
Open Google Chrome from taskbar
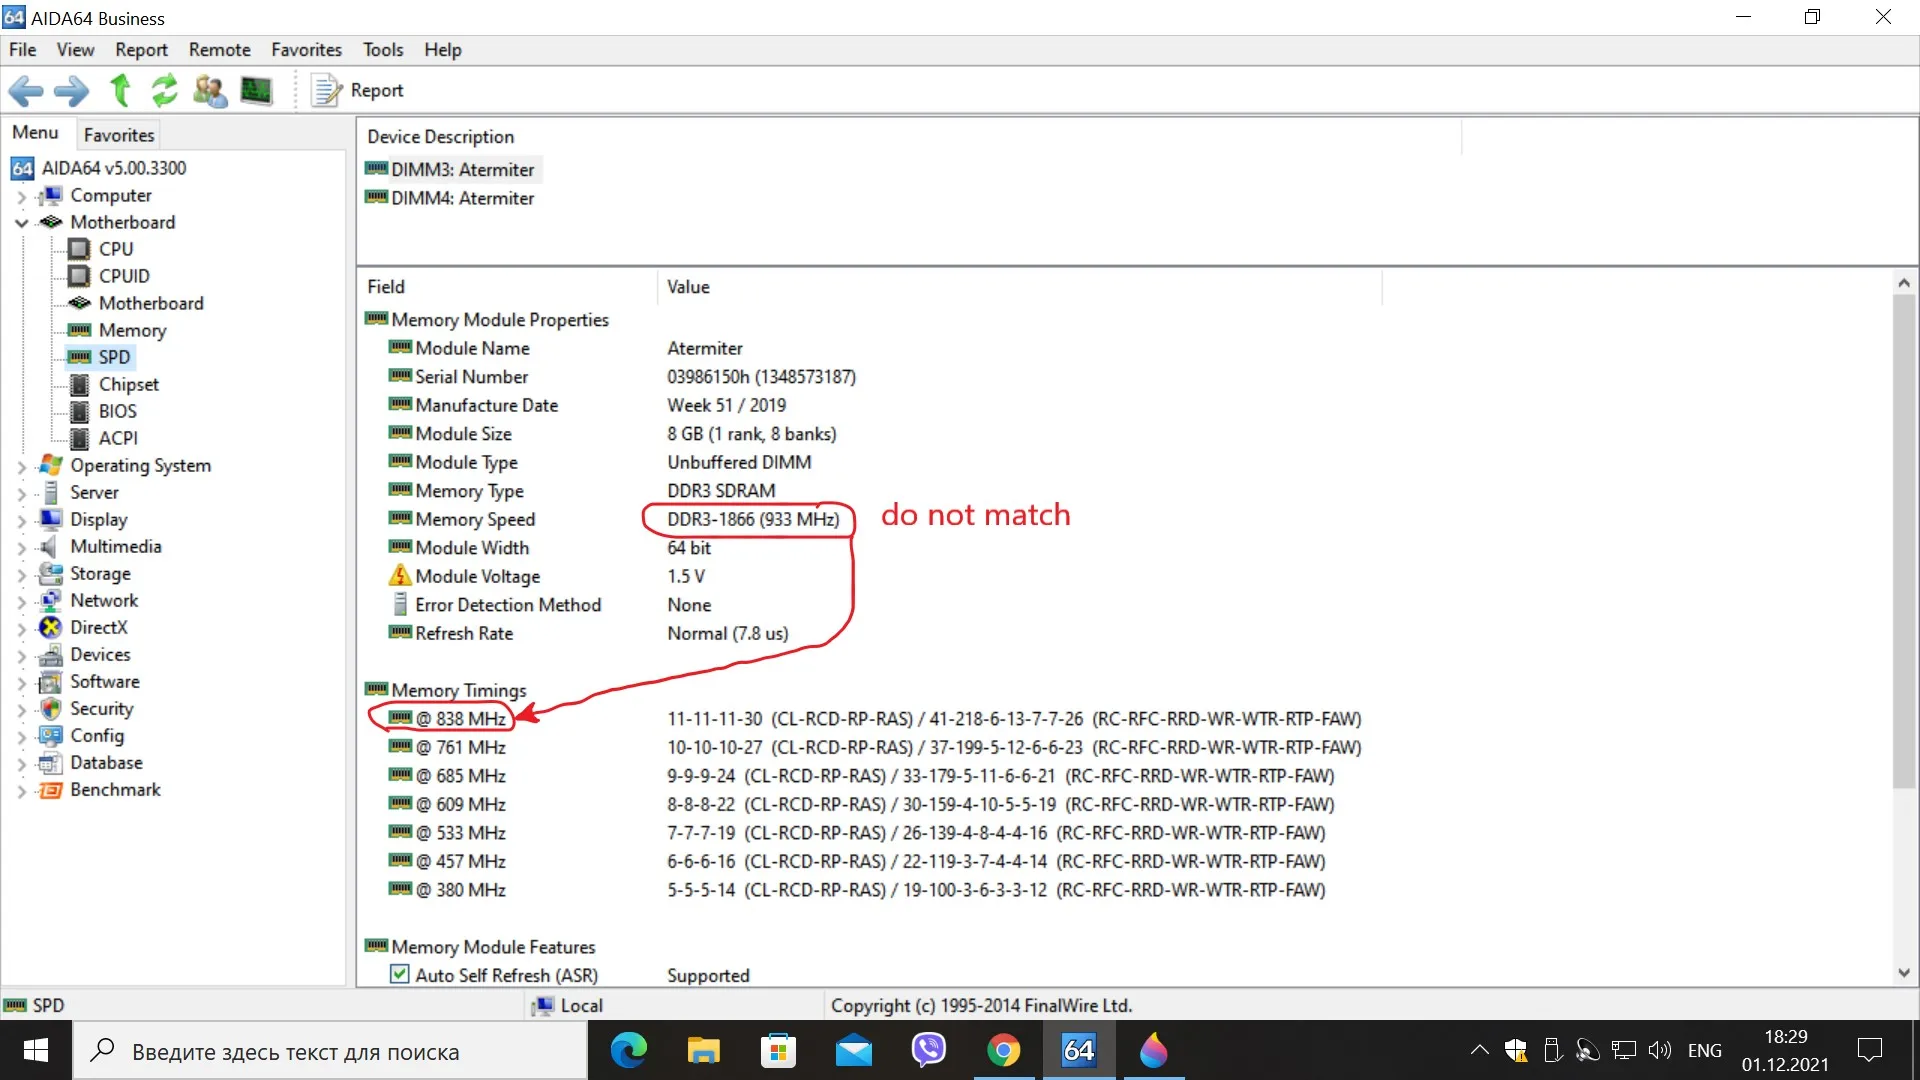tap(1003, 1051)
